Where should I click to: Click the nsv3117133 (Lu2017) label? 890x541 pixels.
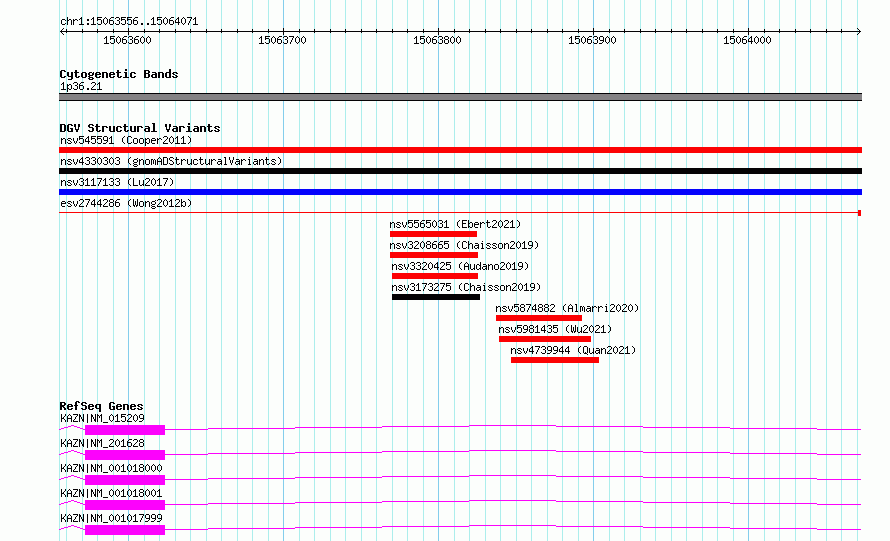click(x=117, y=182)
